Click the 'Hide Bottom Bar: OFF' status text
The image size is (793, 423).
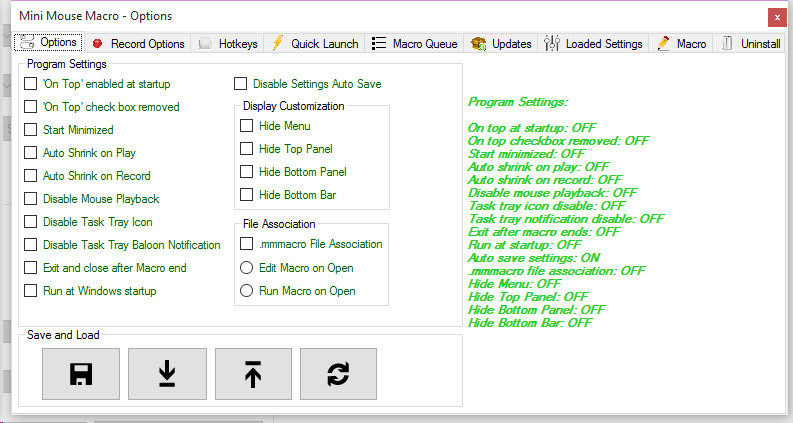(530, 323)
